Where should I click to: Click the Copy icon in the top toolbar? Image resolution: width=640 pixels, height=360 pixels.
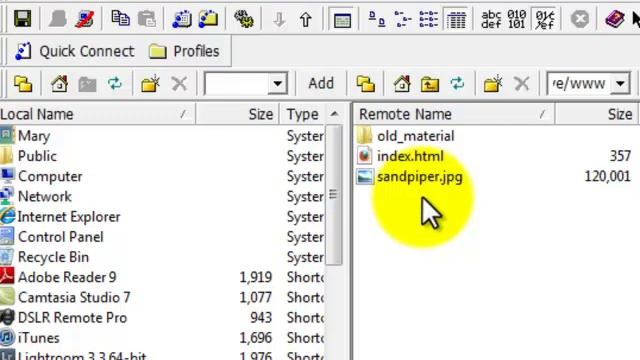120,18
